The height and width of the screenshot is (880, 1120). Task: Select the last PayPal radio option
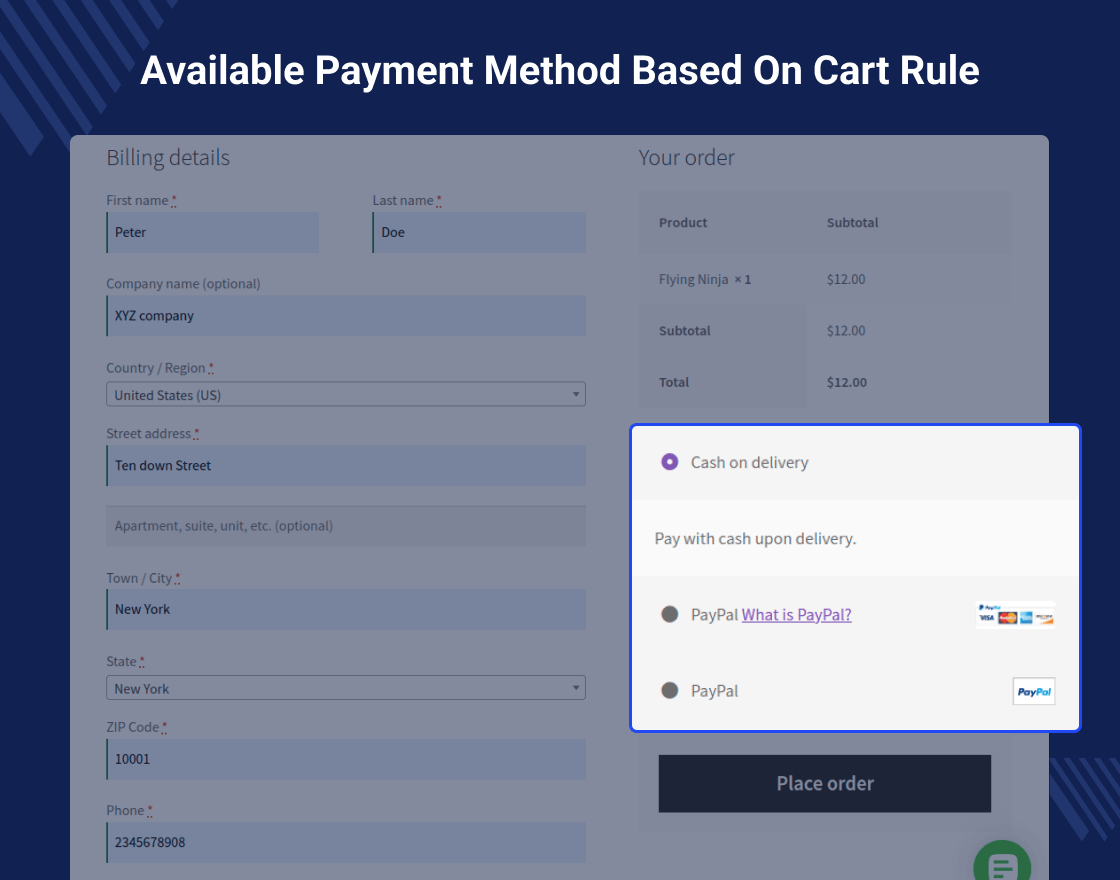tap(670, 691)
